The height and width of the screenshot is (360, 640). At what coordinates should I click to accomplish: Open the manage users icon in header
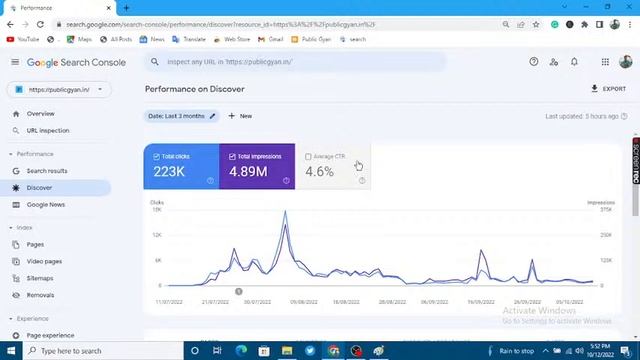tap(553, 62)
